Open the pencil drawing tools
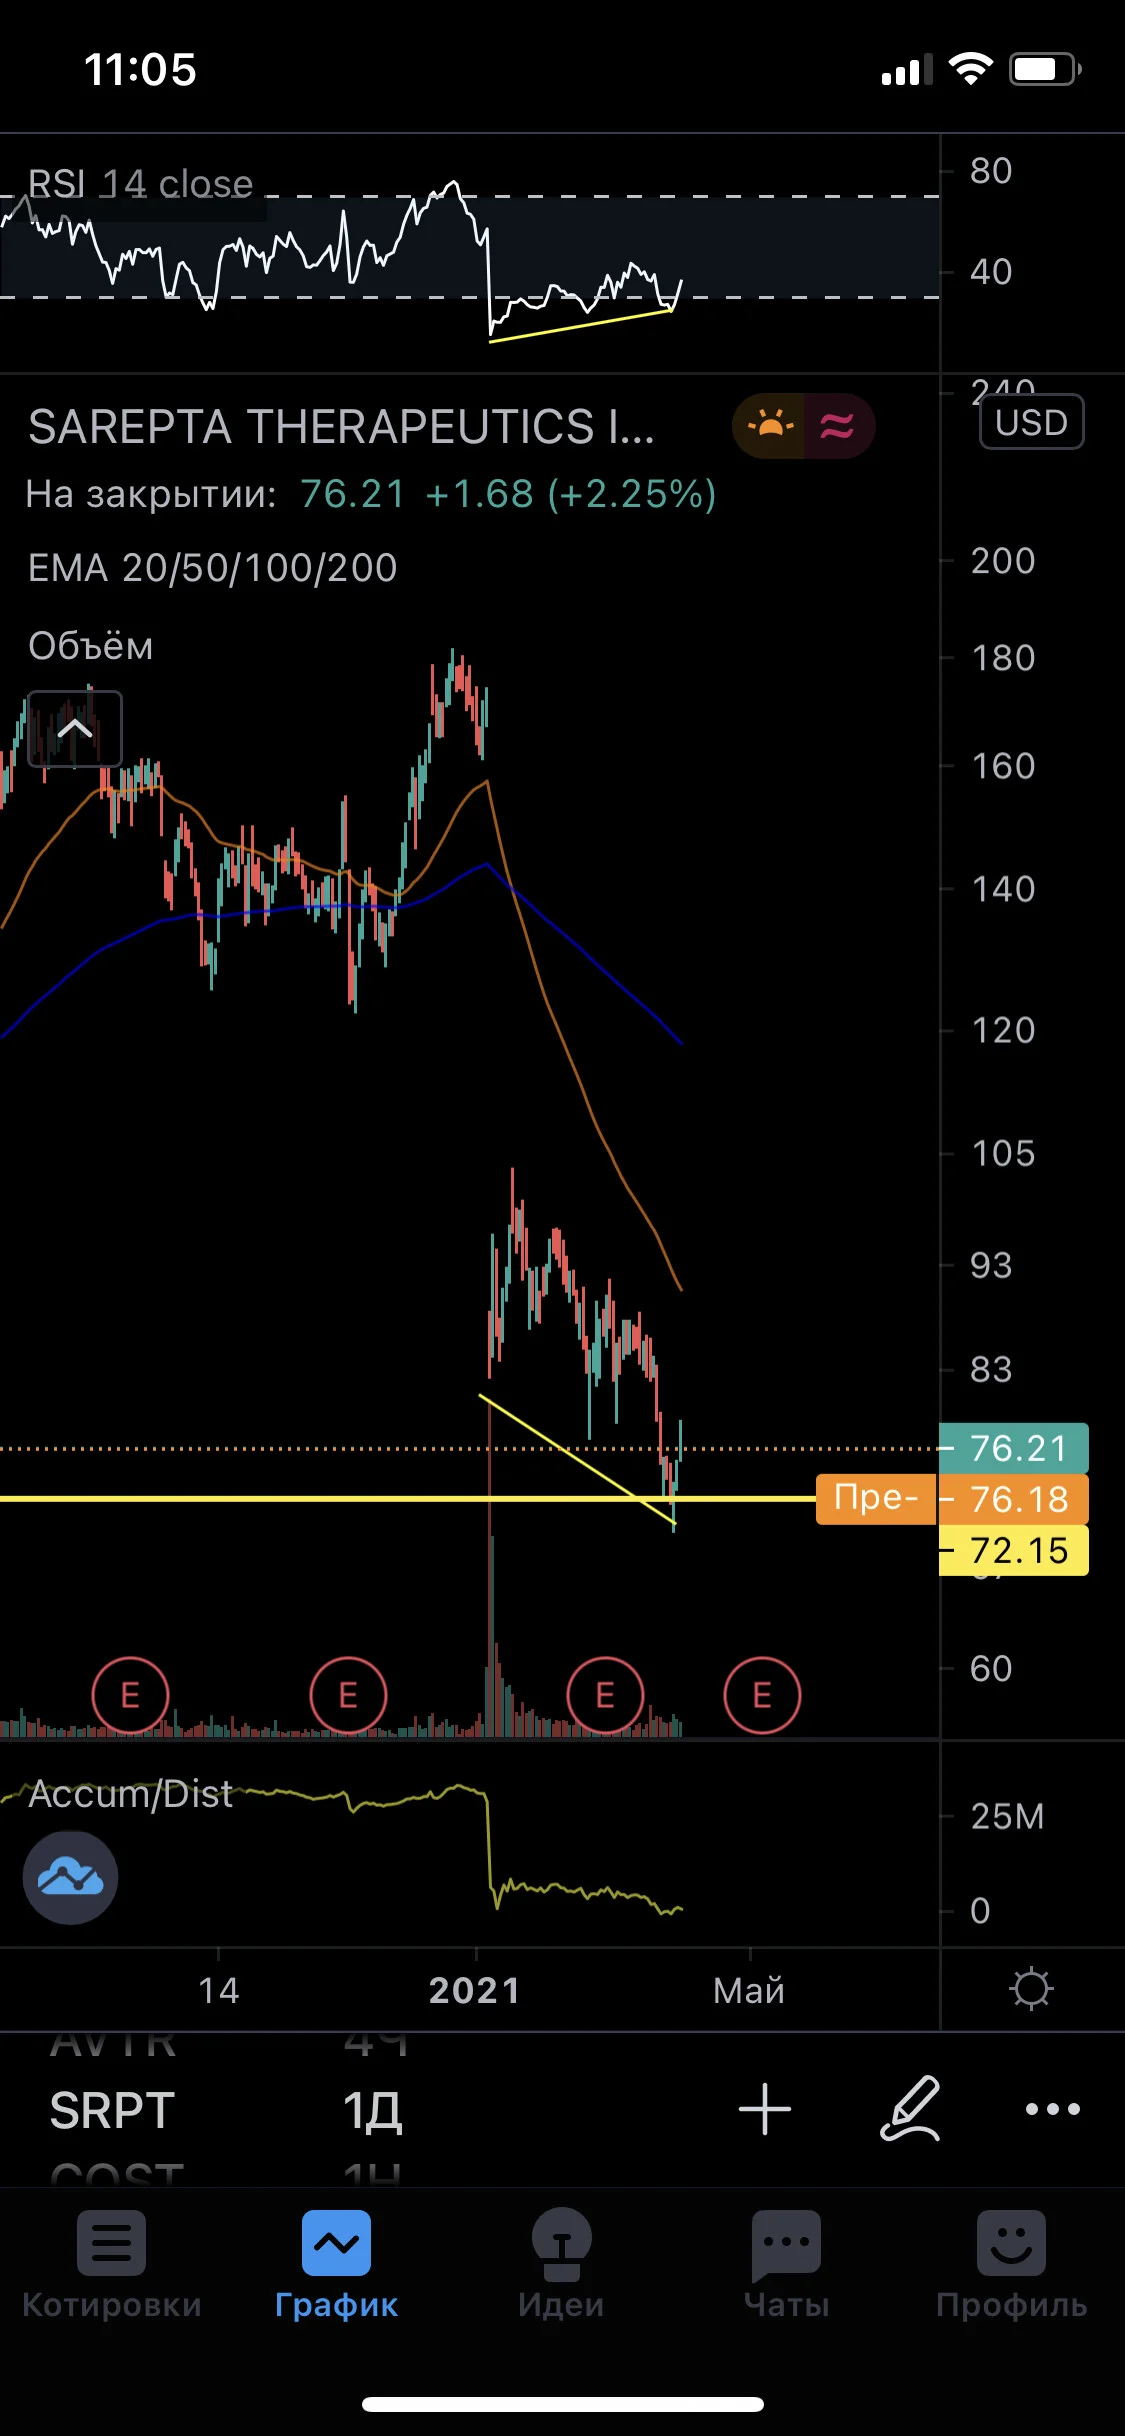The width and height of the screenshot is (1125, 2436). coord(910,2109)
